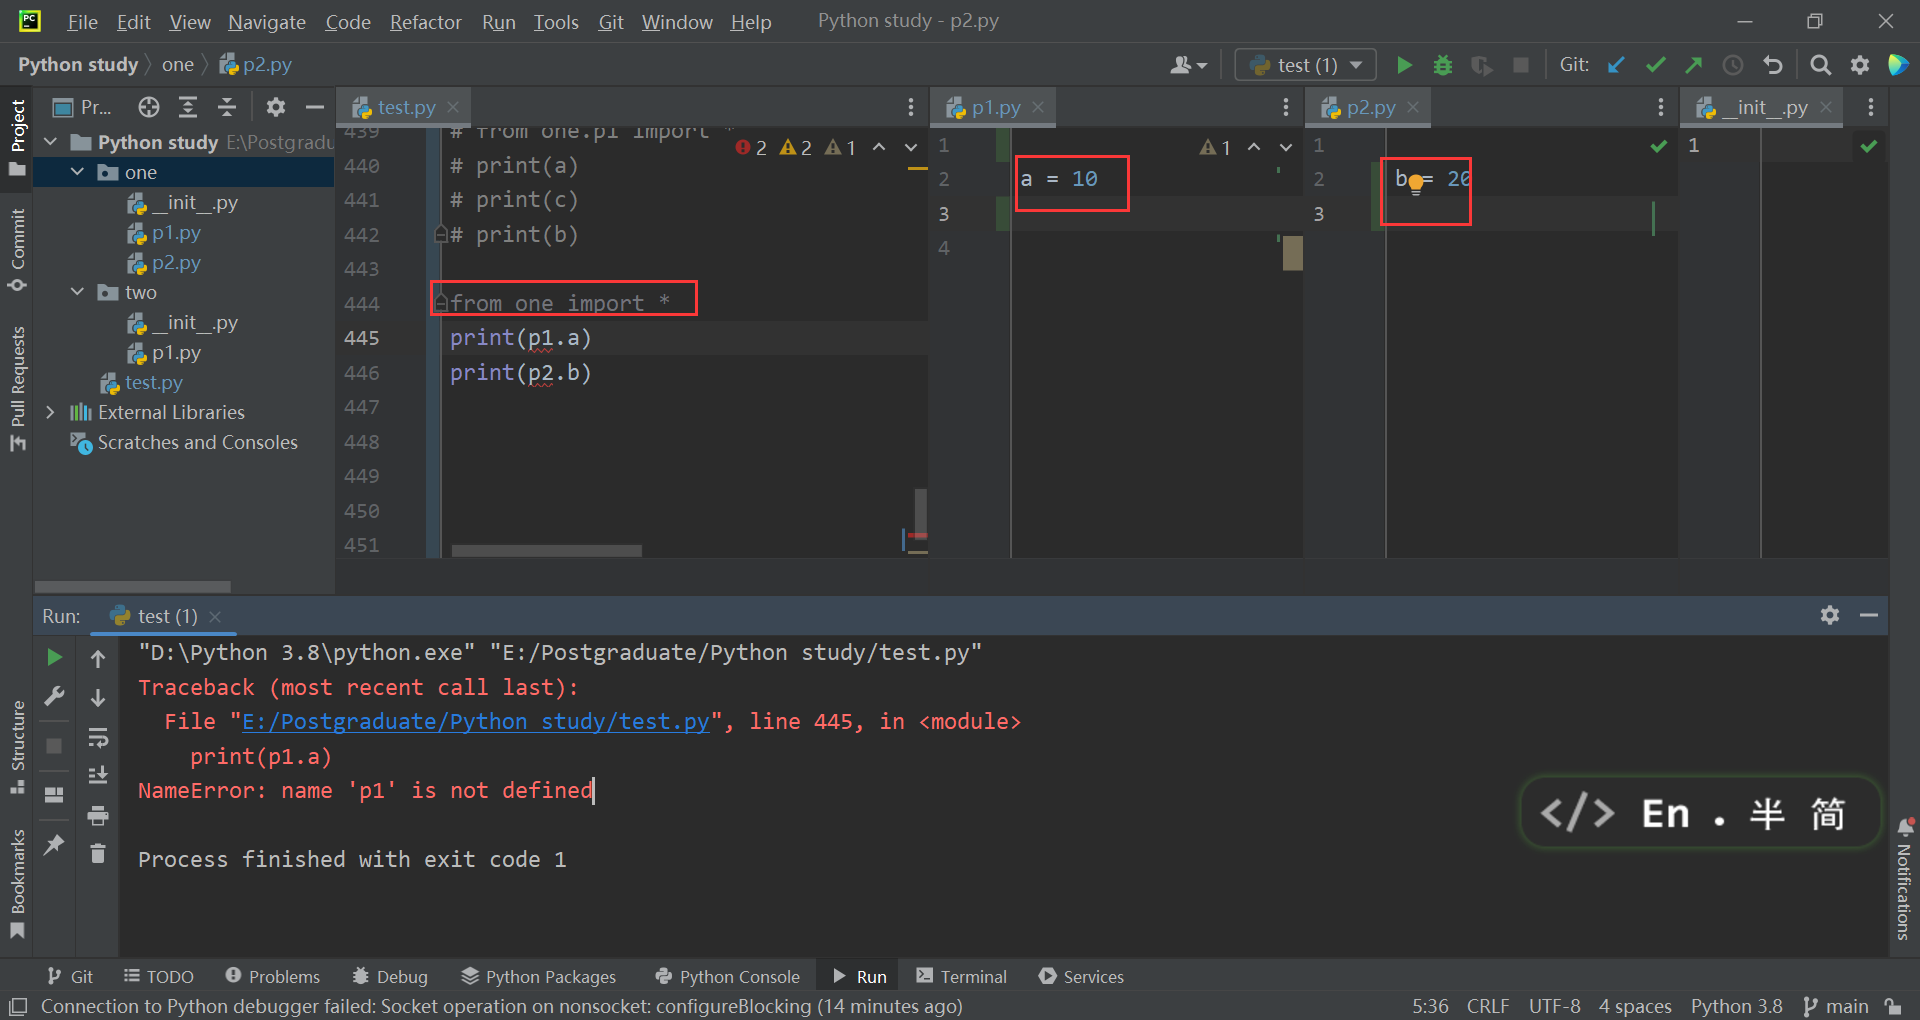This screenshot has width=1920, height=1020.
Task: Toggle soft-wrap in the Run console
Action: coord(98,738)
